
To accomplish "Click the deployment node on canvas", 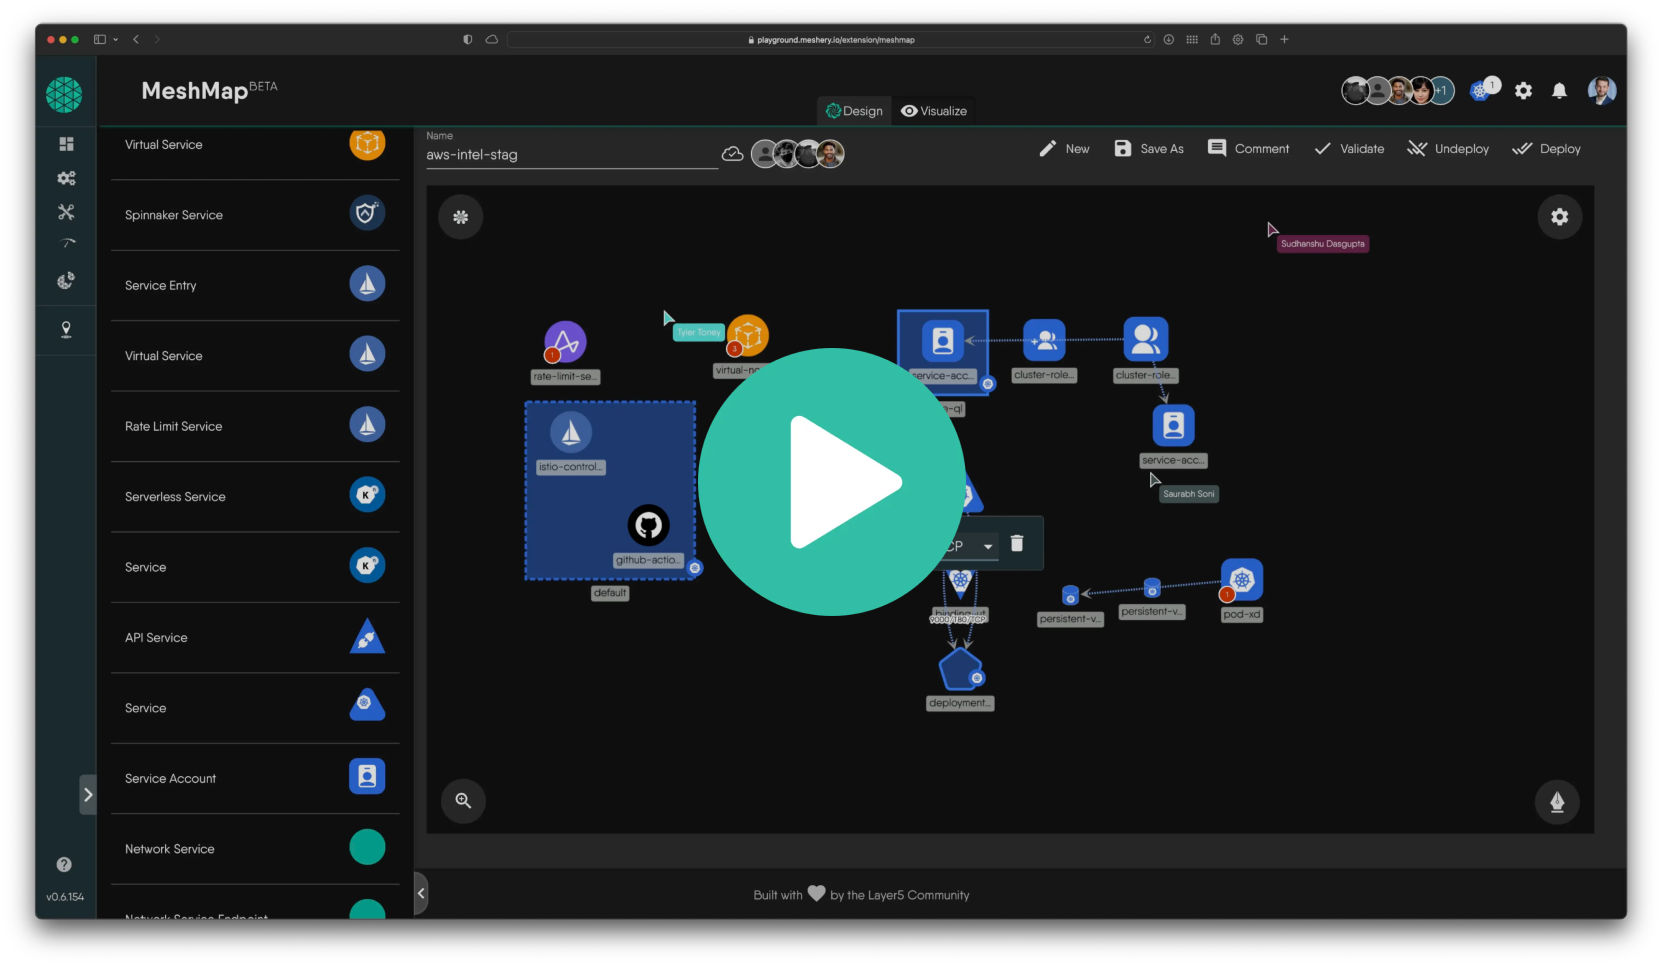I will [x=960, y=669].
